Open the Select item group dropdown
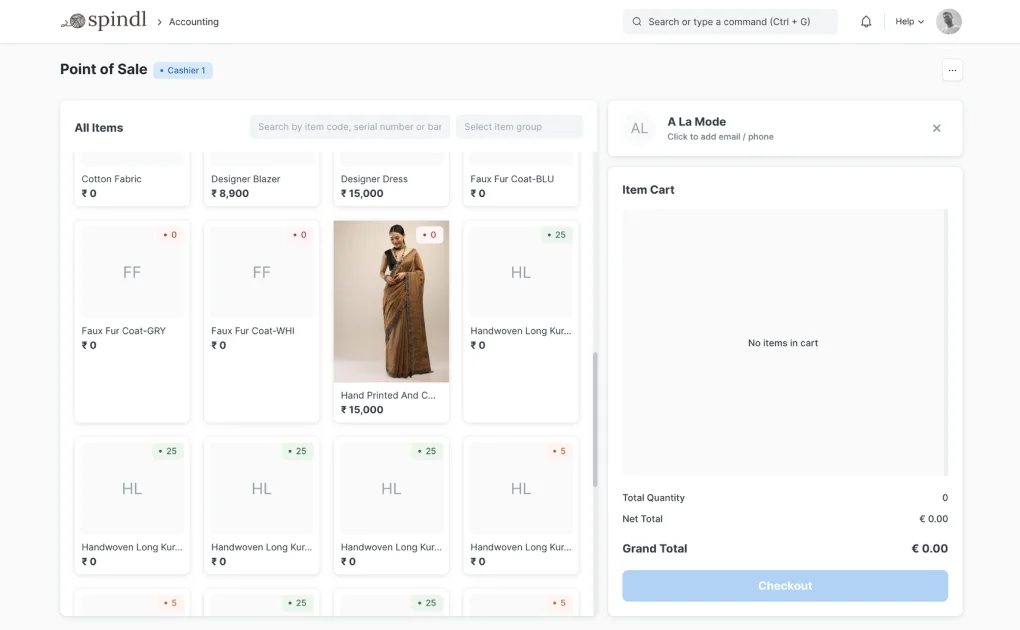 pyautogui.click(x=520, y=126)
